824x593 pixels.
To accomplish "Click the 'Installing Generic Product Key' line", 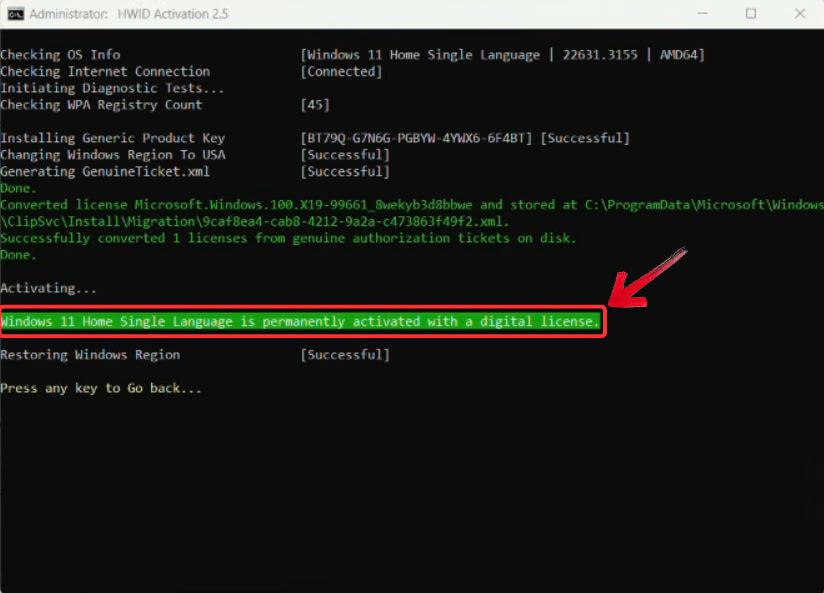I will tap(112, 138).
